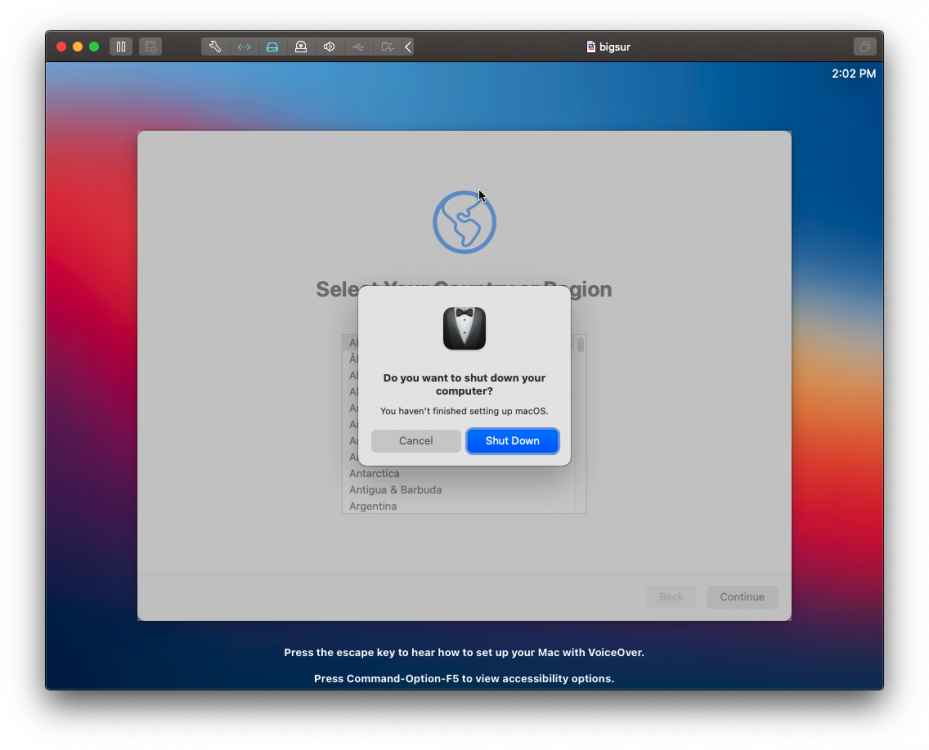The image size is (929, 750).
Task: Cancel the shut down dialog
Action: [416, 441]
